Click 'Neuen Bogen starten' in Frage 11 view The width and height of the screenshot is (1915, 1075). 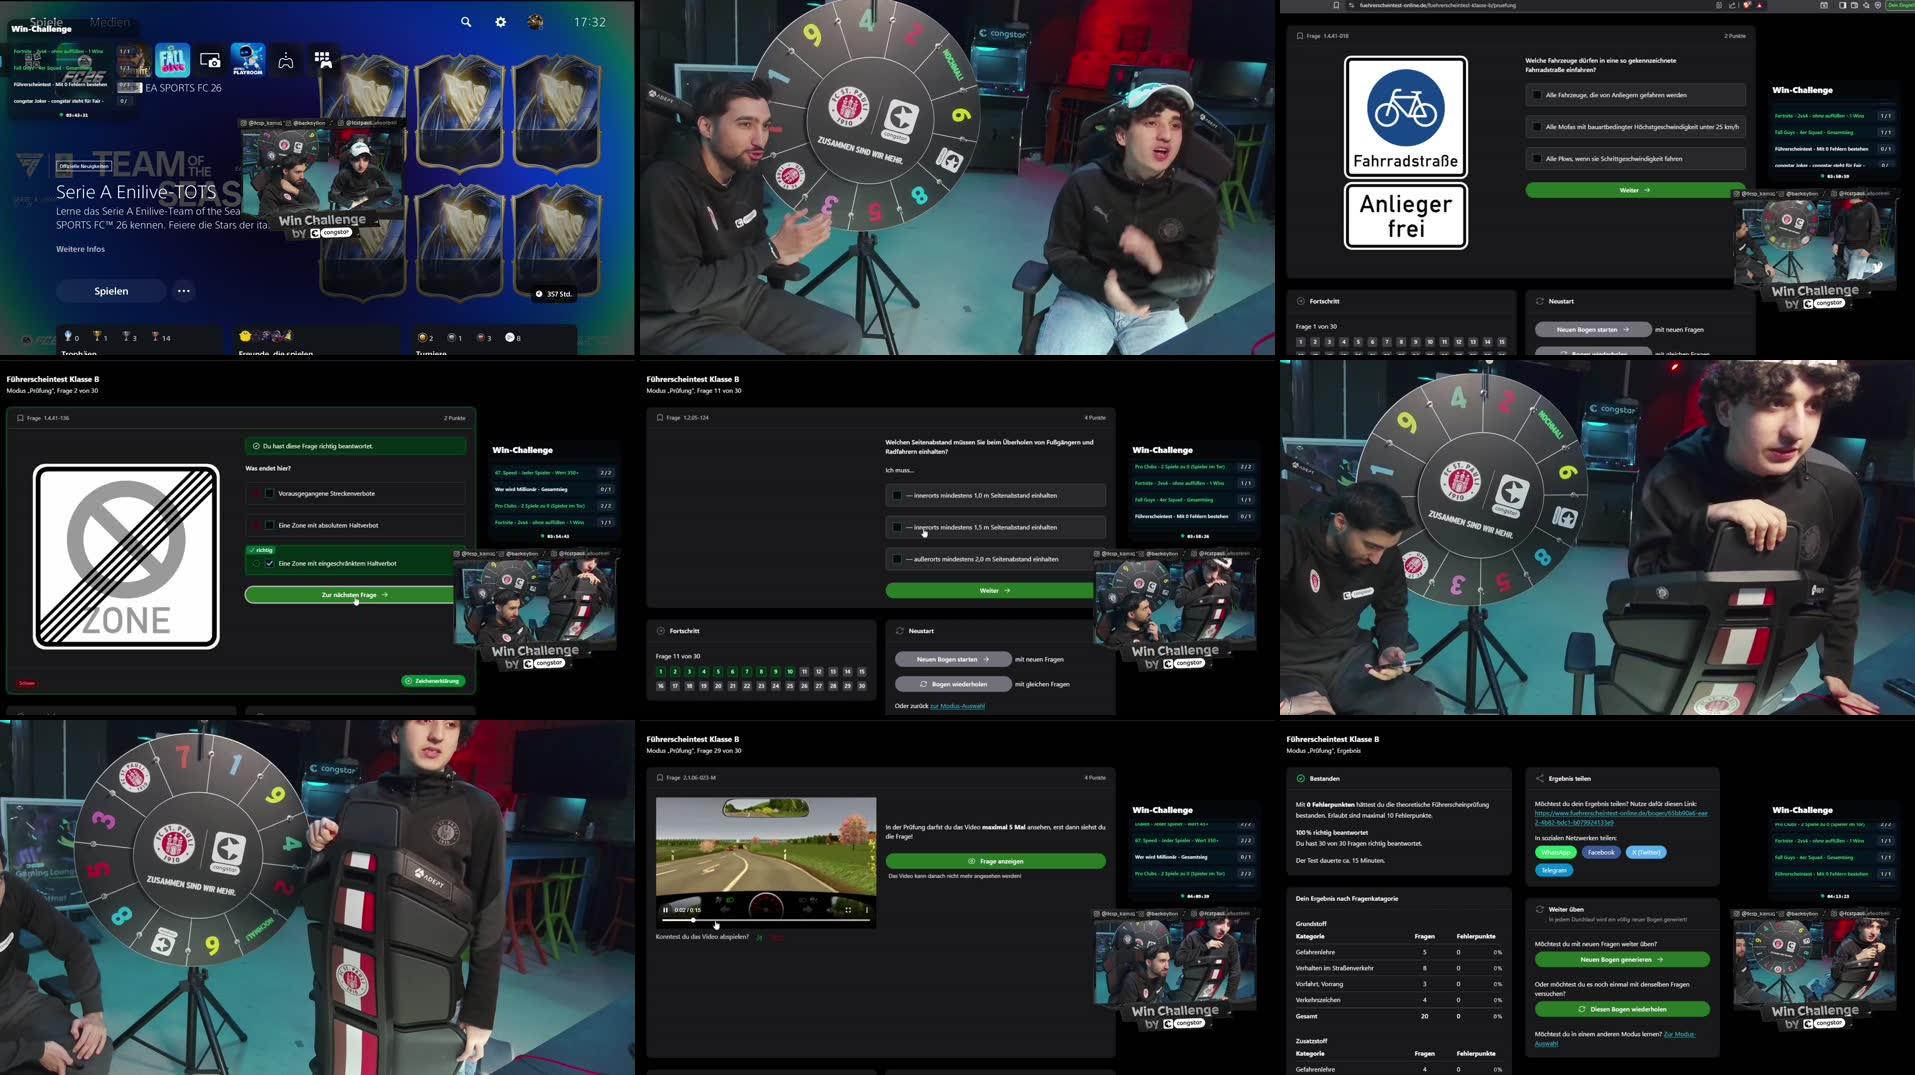tap(953, 659)
